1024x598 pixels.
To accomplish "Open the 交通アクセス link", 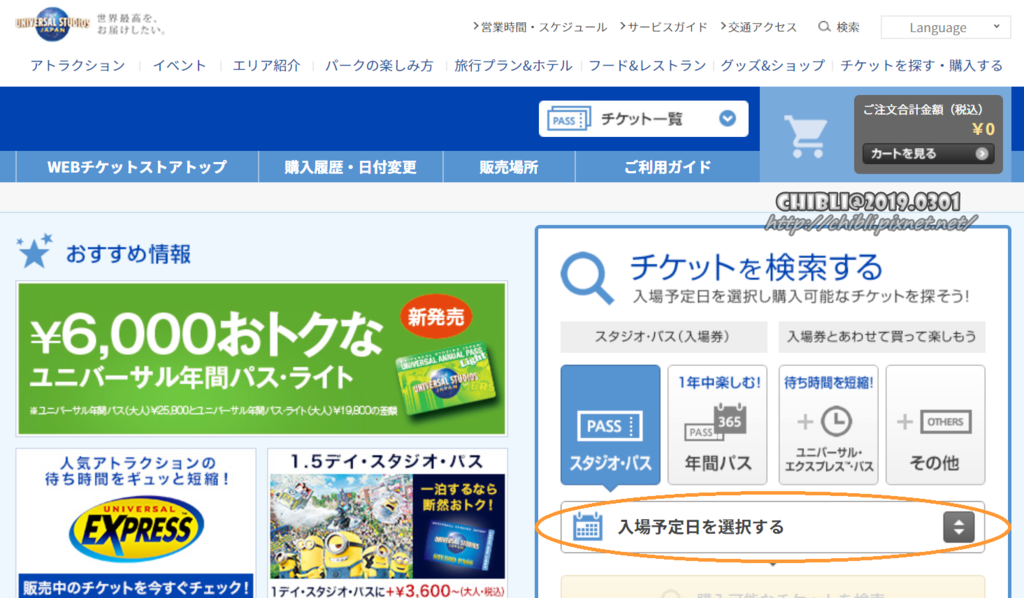I will pyautogui.click(x=759, y=27).
